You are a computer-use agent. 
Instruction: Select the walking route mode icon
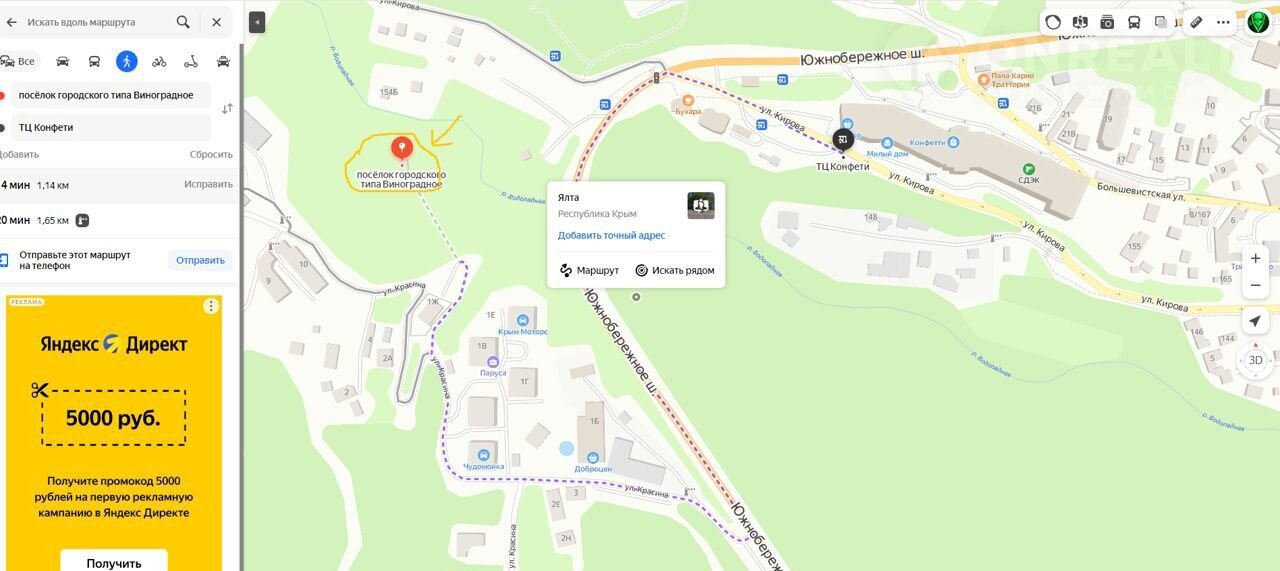[126, 61]
